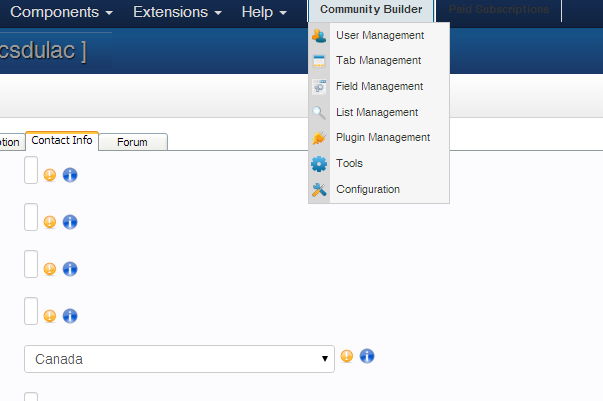Click the blue Tools gear icon
The width and height of the screenshot is (603, 401).
pos(319,164)
